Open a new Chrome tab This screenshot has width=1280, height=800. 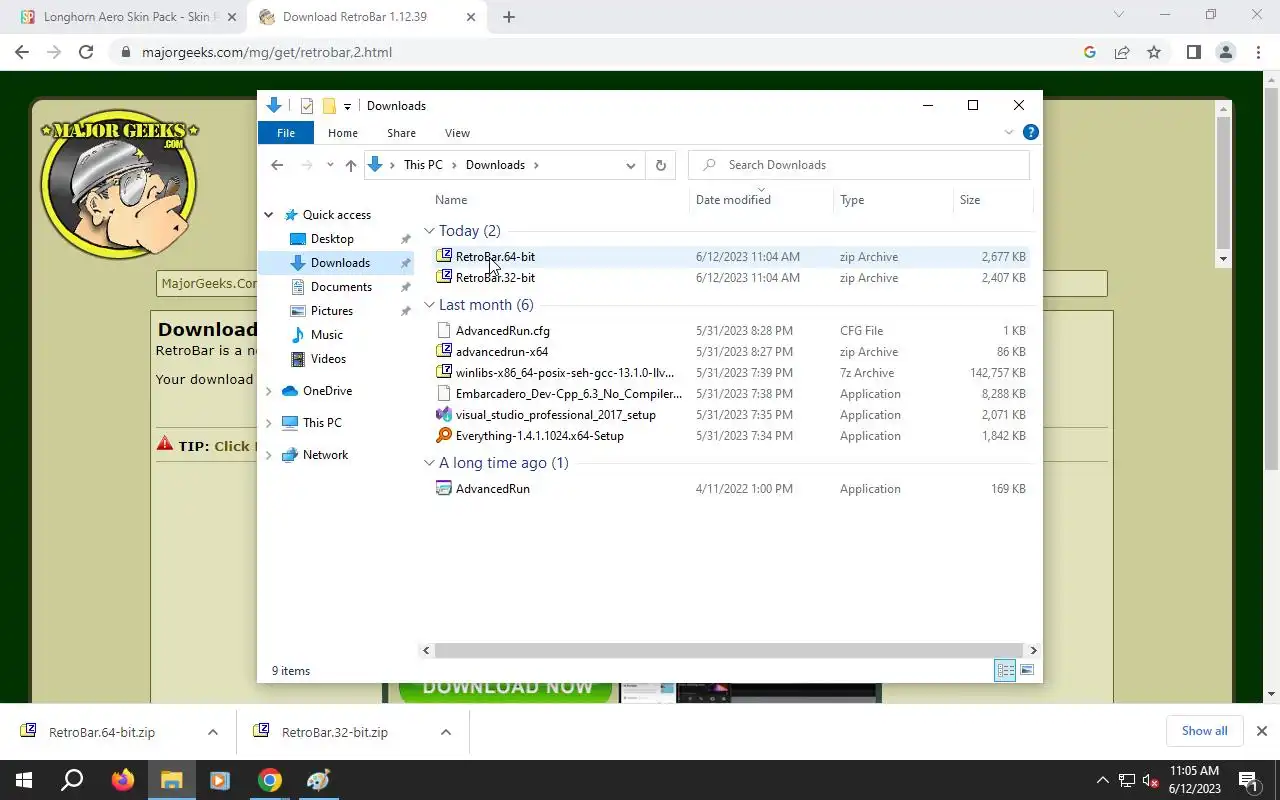[x=509, y=17]
